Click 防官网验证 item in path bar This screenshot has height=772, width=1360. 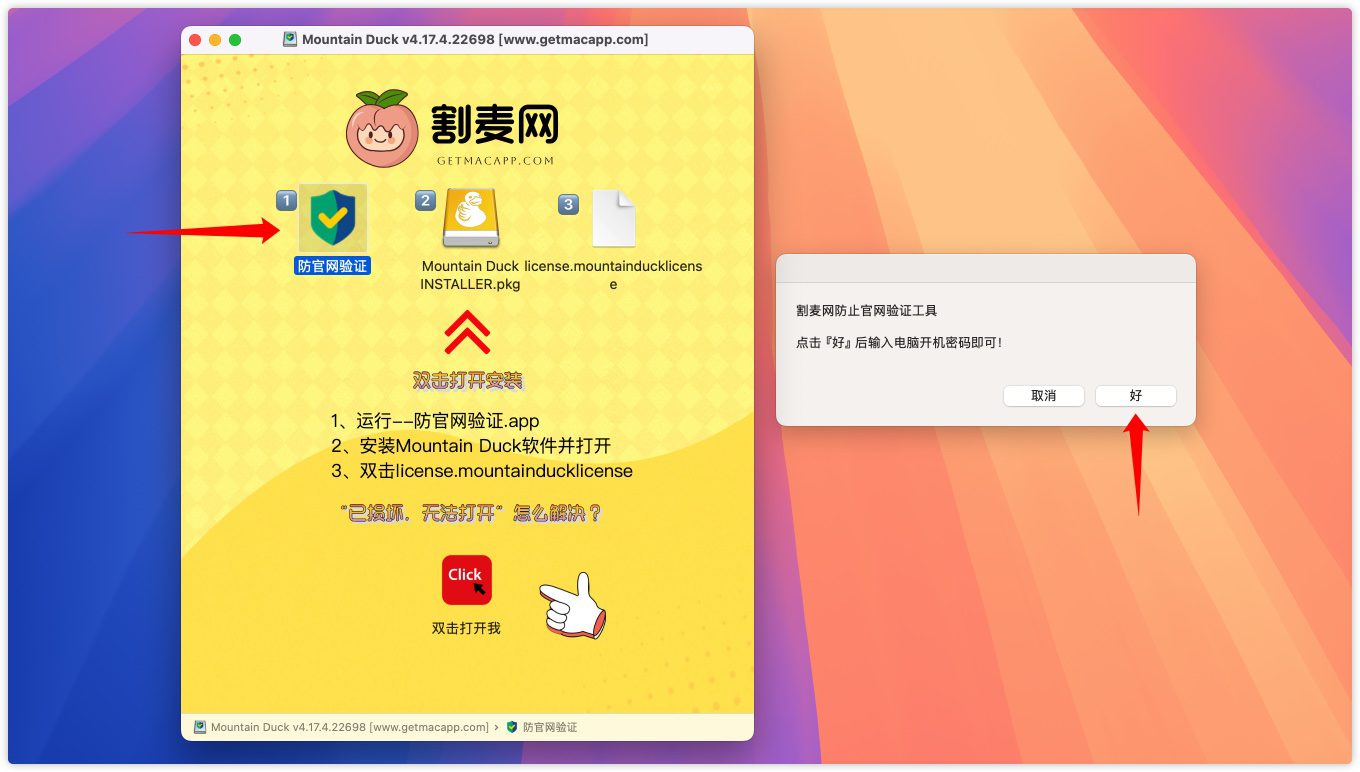click(542, 727)
